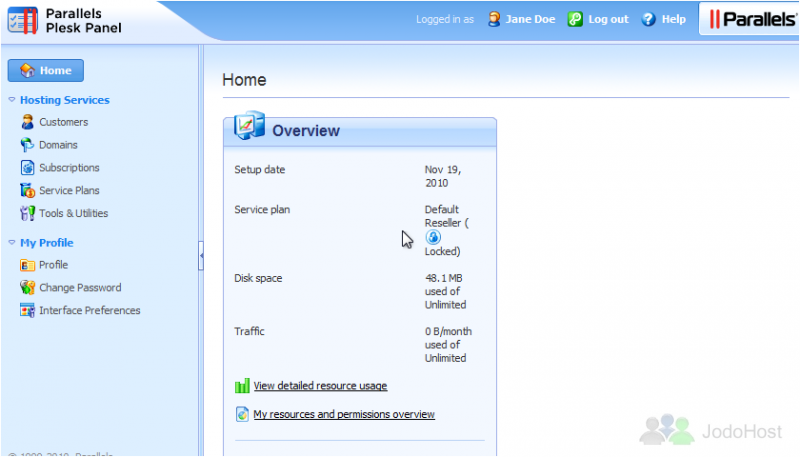Open Service Plans from sidebar
This screenshot has height=457, width=800.
coord(69,190)
